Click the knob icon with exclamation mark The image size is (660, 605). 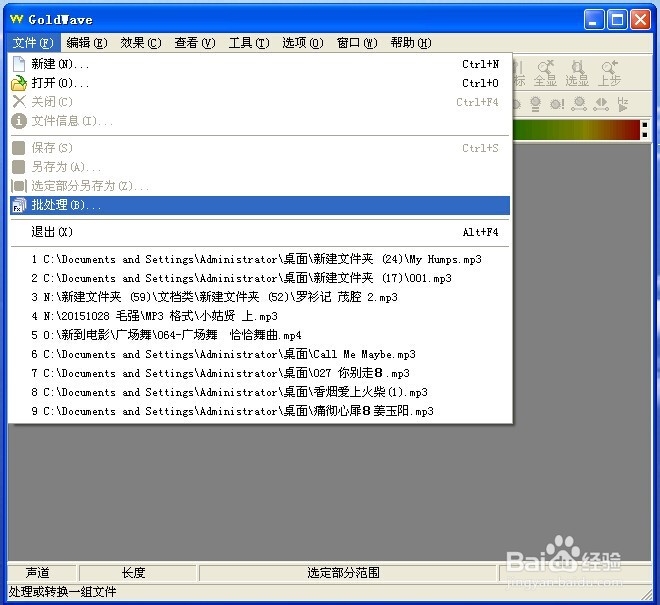(x=557, y=104)
